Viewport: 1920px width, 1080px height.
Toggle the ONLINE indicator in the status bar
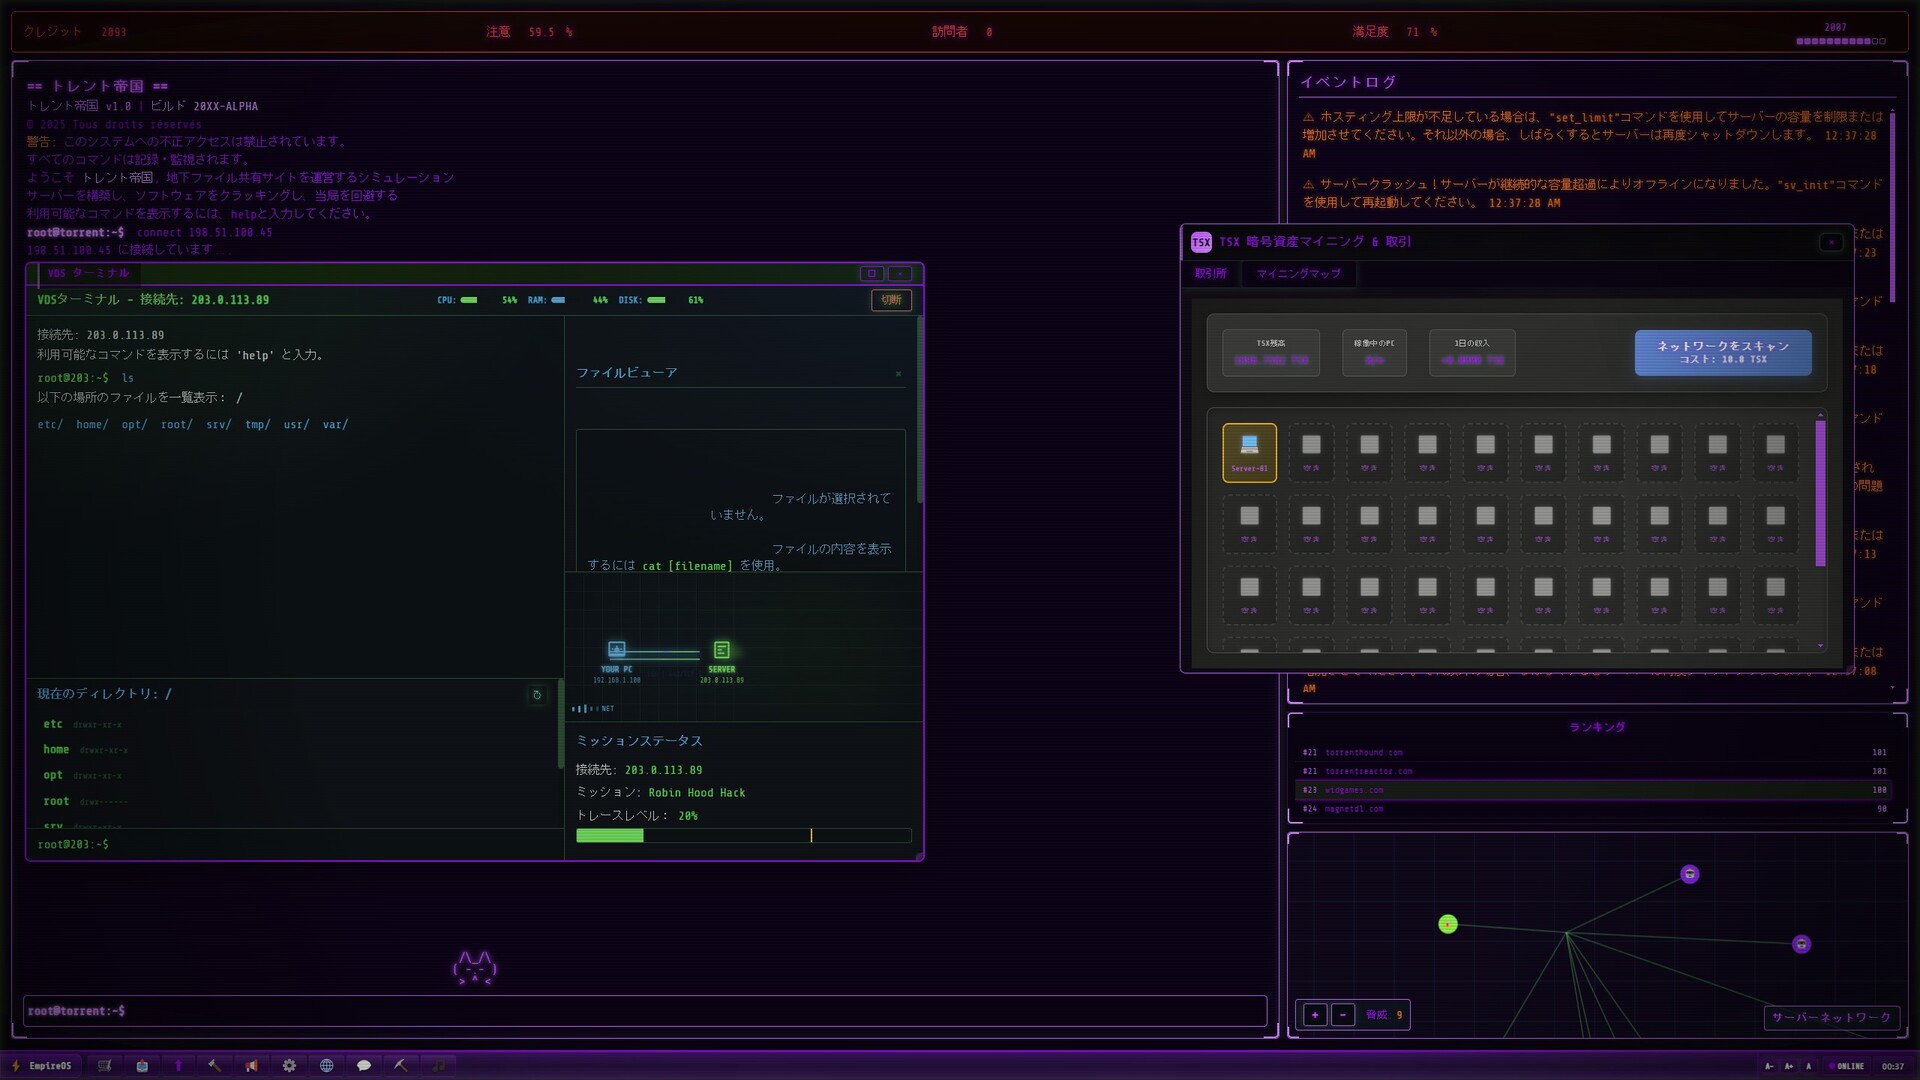[1846, 1065]
